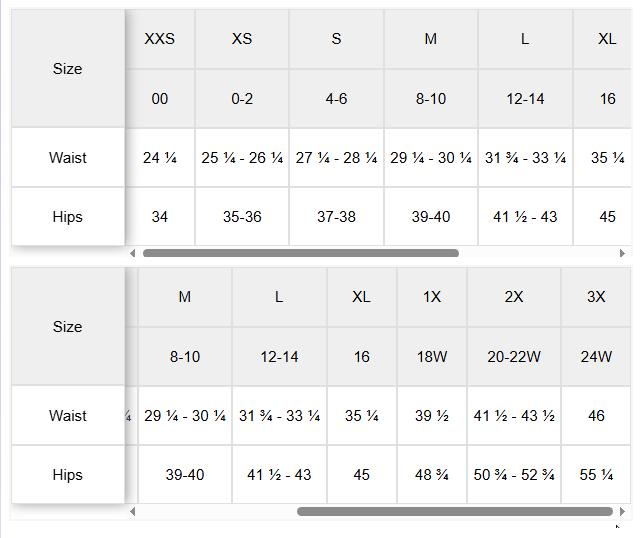
Task: Click the 20-22W numeric size cell
Action: 514,356
